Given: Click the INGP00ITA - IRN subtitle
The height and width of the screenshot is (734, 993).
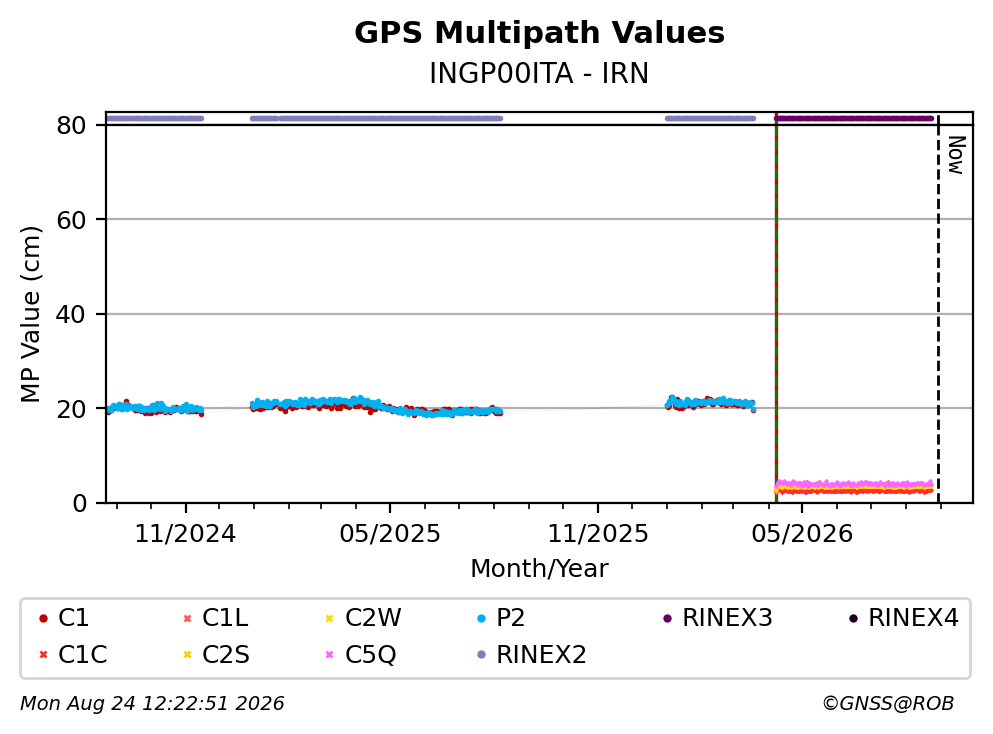Looking at the screenshot, I should pos(540,73).
